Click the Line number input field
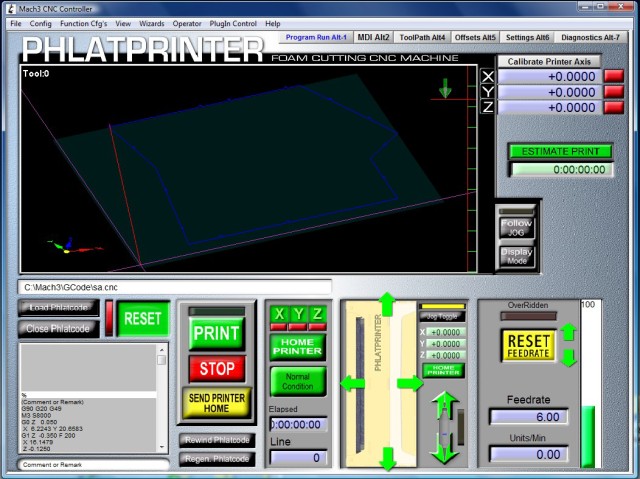Image resolution: width=640 pixels, height=479 pixels. [x=297, y=457]
